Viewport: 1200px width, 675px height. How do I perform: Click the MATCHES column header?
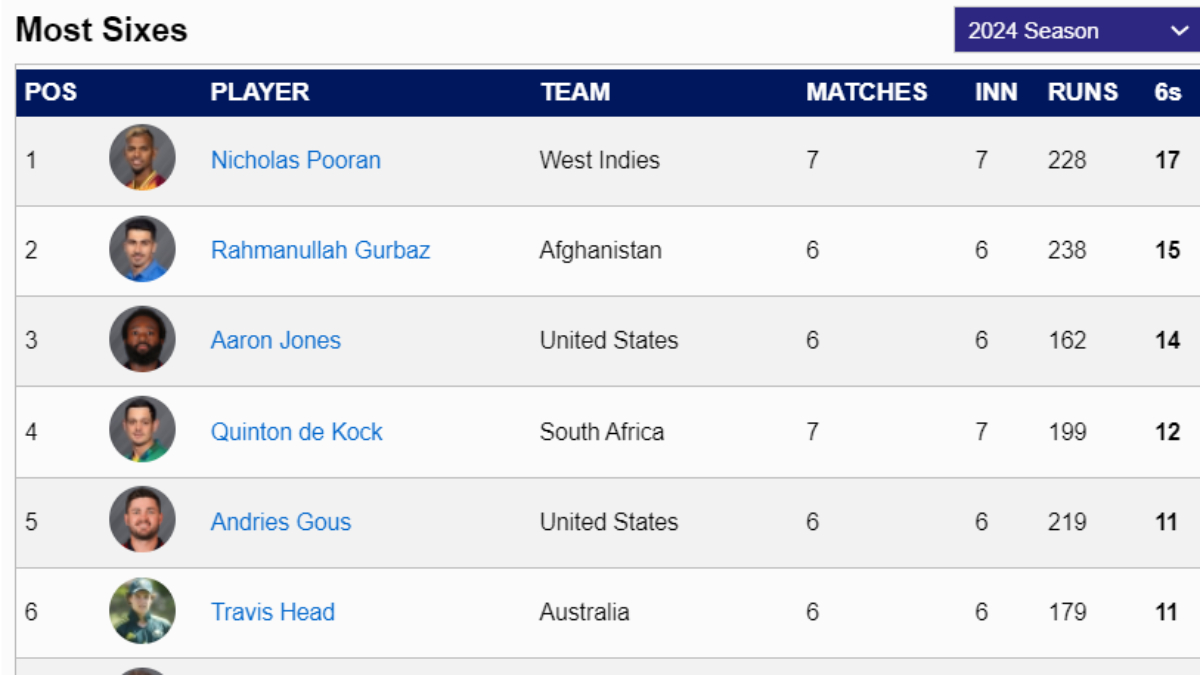point(866,92)
